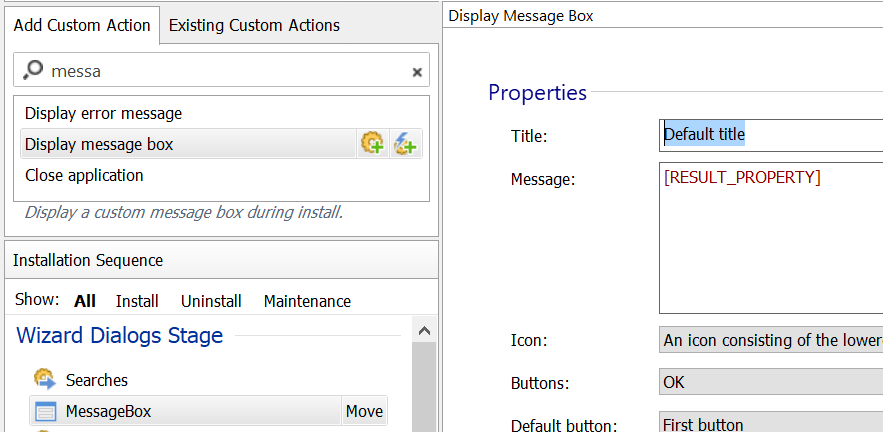
Task: Click the Title input with Default title
Action: pyautogui.click(x=770, y=135)
